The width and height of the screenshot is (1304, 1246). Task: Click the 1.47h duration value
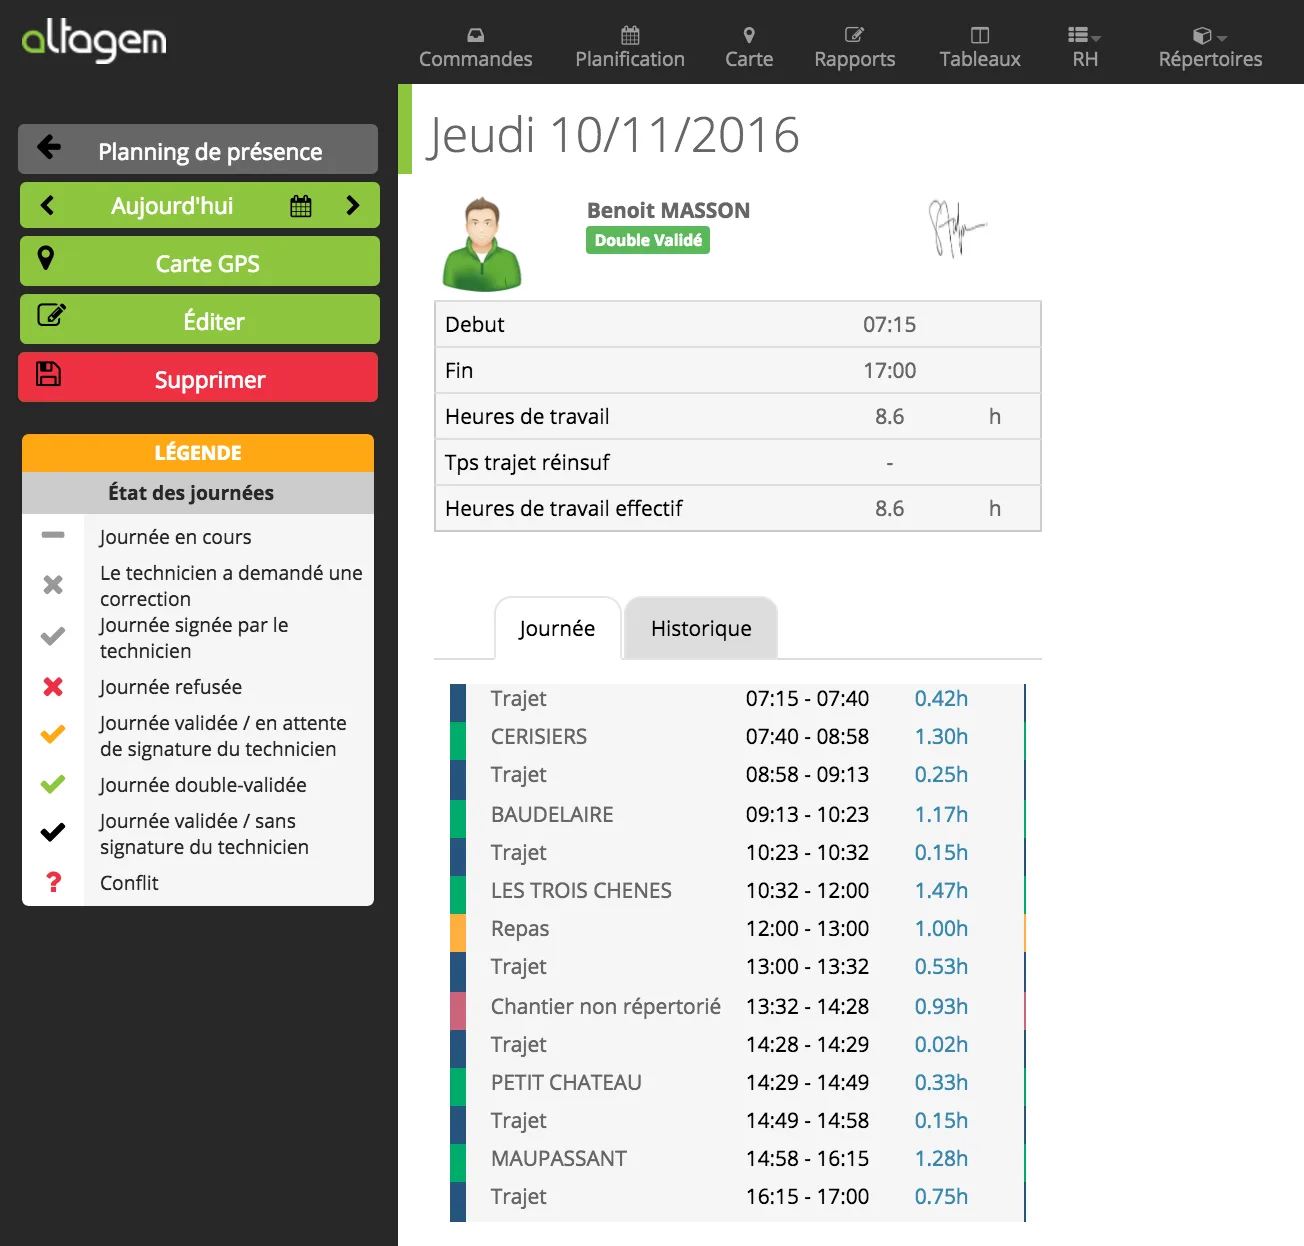click(x=941, y=890)
